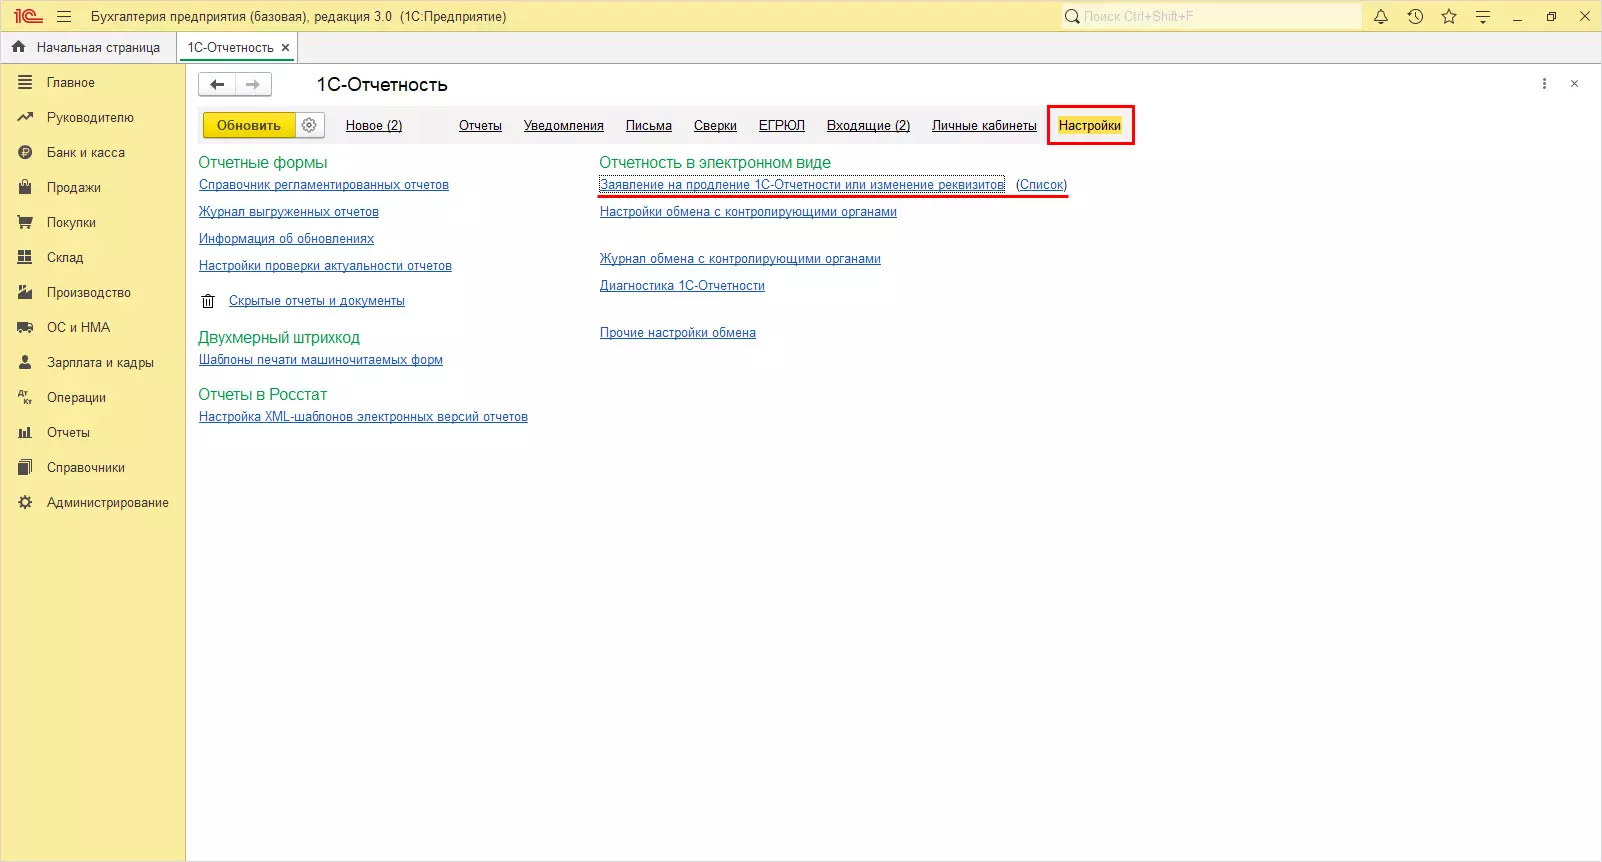This screenshot has width=1602, height=862.
Task: Open Настройки обмена с контролирующими органами
Action: (748, 212)
